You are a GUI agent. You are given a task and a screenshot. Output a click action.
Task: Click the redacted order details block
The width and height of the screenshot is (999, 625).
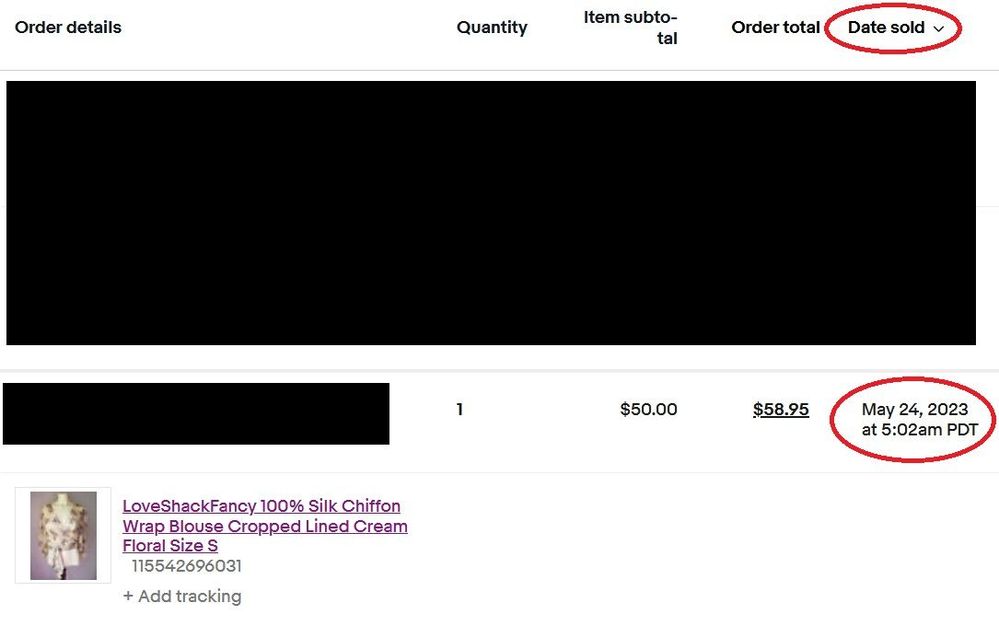point(196,413)
